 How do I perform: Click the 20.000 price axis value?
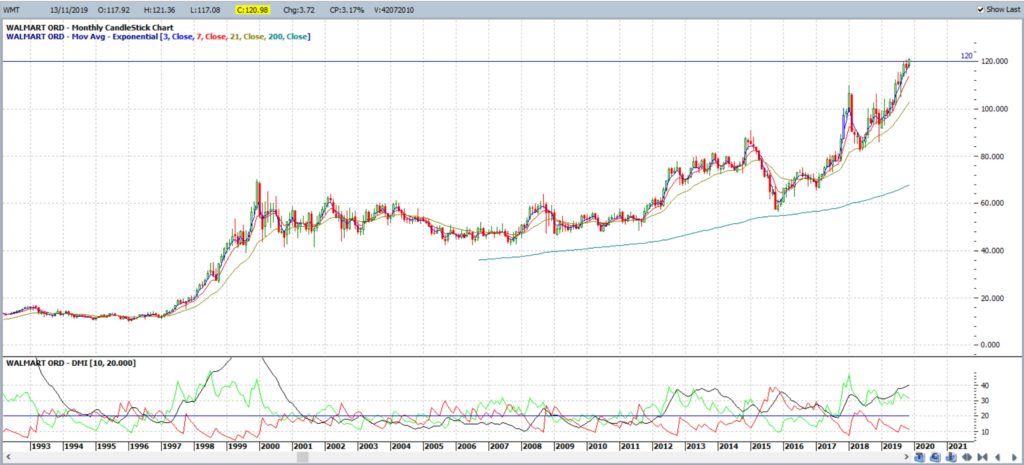995,298
